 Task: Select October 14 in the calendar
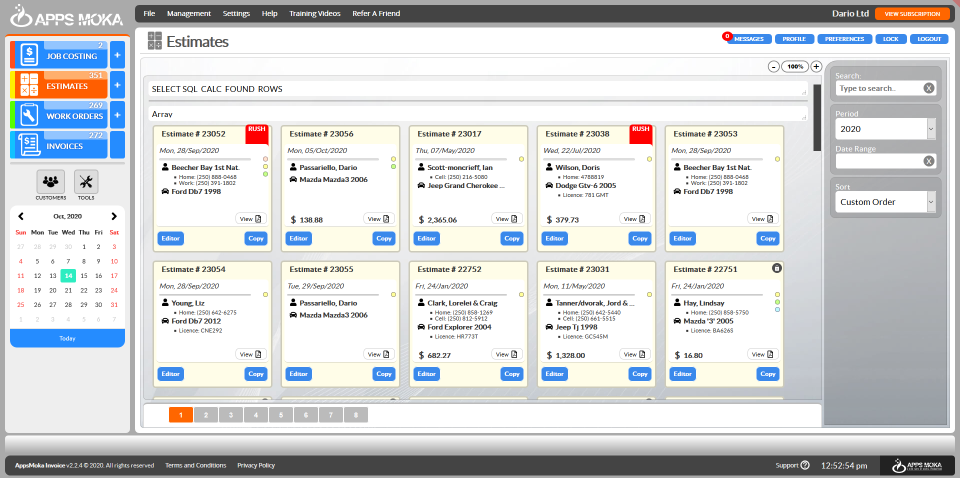tap(68, 275)
